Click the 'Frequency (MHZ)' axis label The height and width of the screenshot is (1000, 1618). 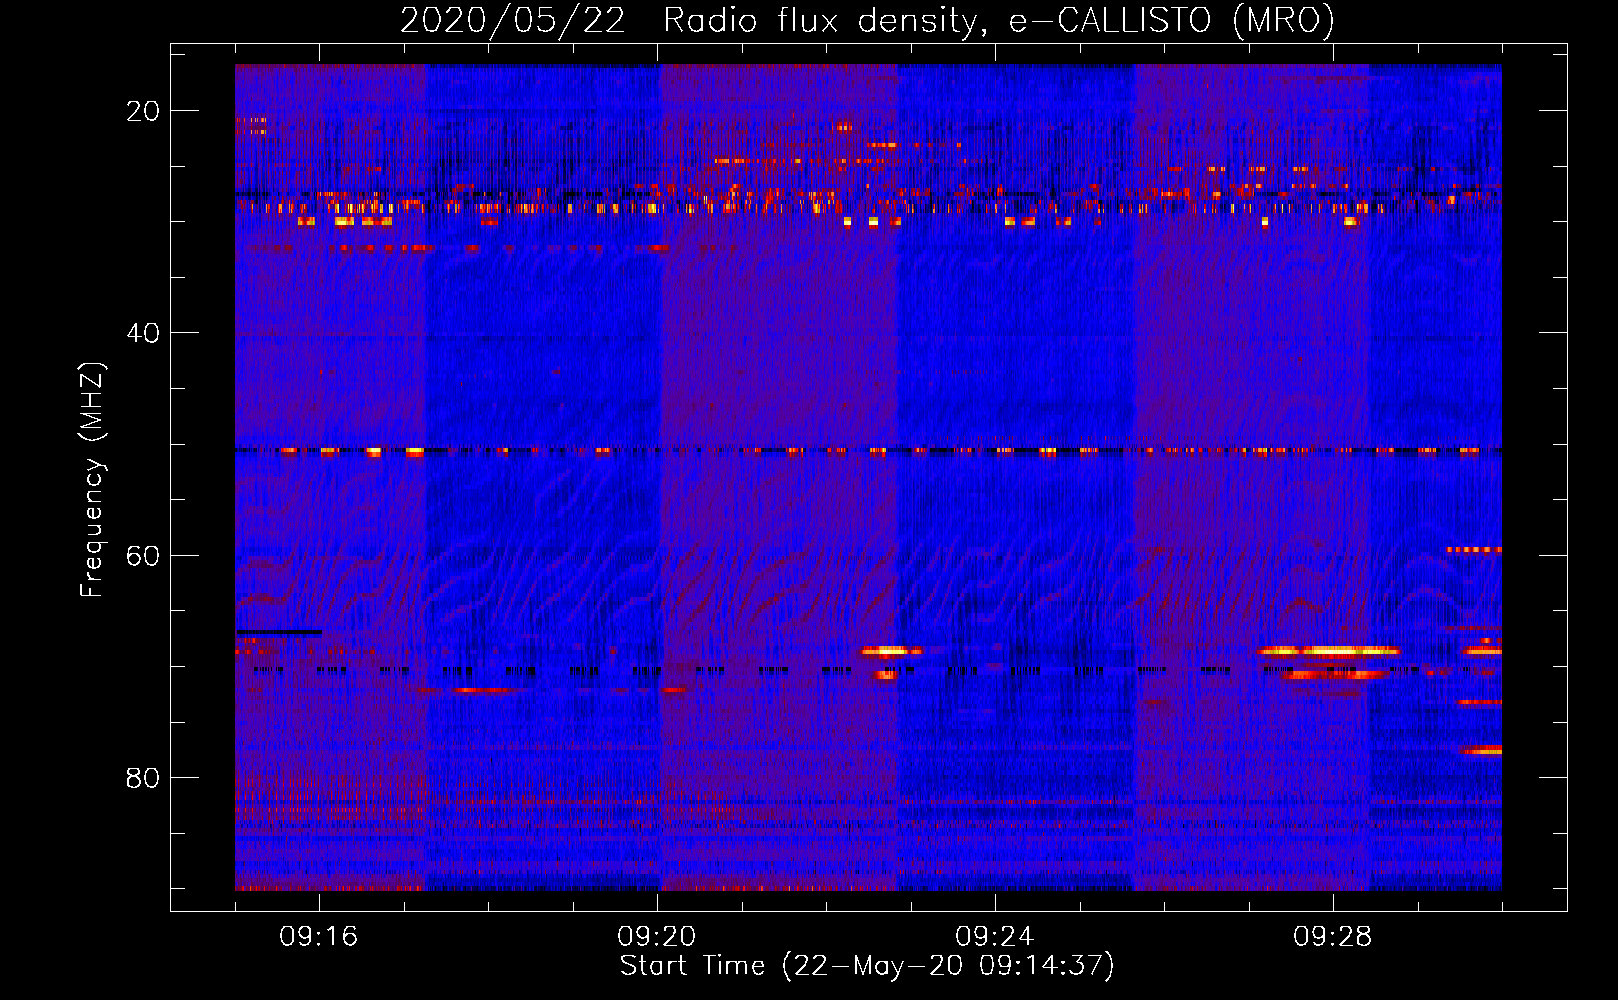92,480
